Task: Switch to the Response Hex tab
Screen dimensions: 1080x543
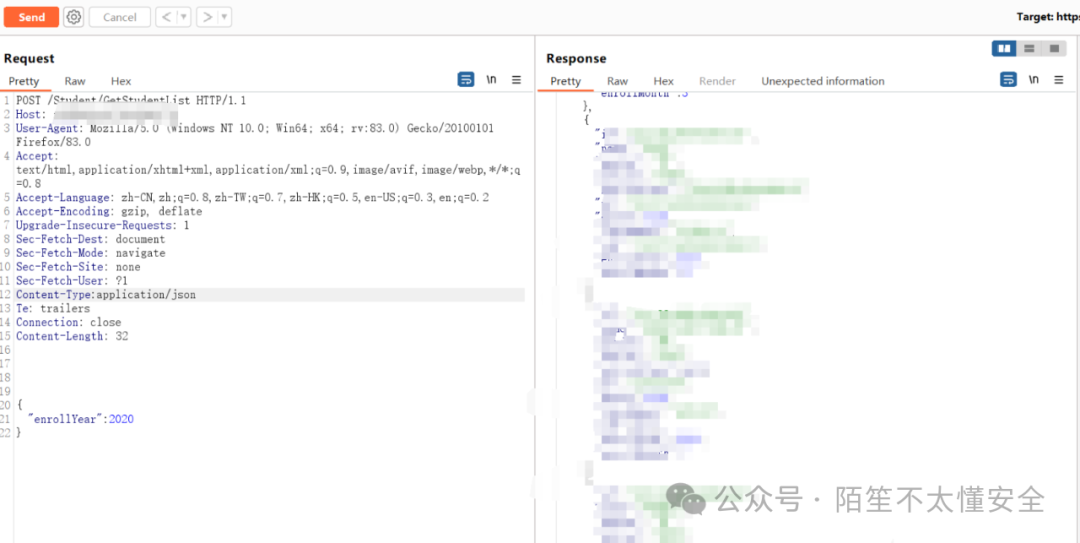Action: [x=664, y=81]
